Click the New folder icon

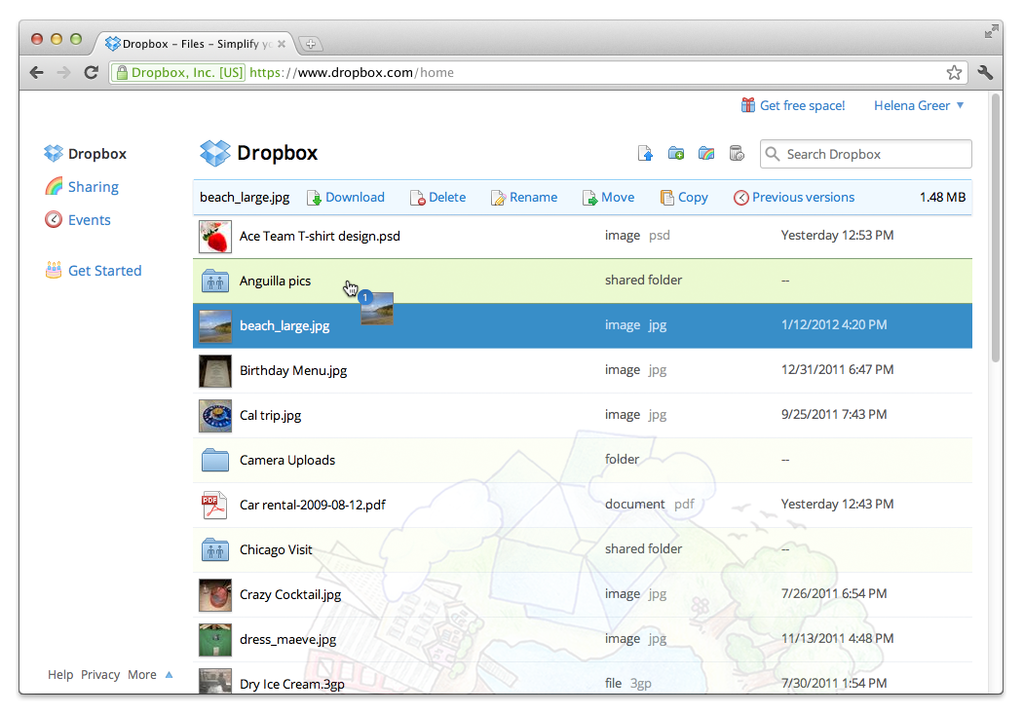coord(676,154)
